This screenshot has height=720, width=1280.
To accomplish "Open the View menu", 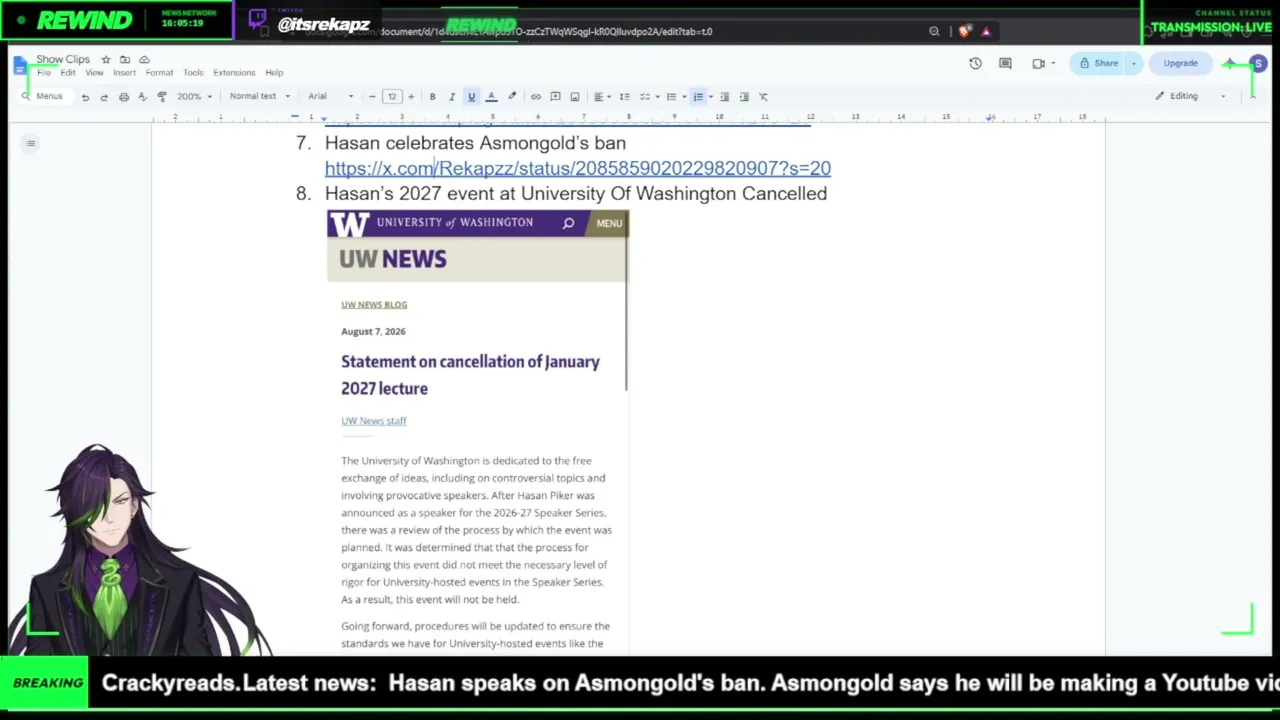I will pyautogui.click(x=94, y=73).
